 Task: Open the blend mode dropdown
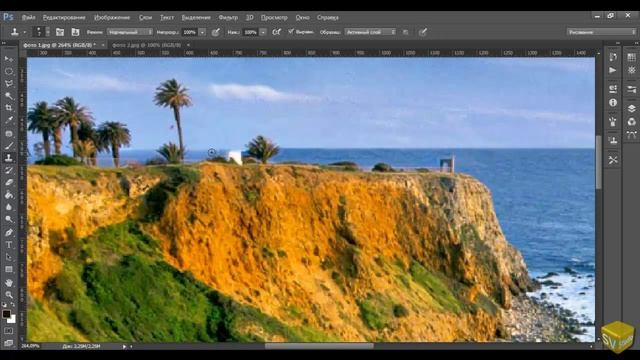coord(130,32)
